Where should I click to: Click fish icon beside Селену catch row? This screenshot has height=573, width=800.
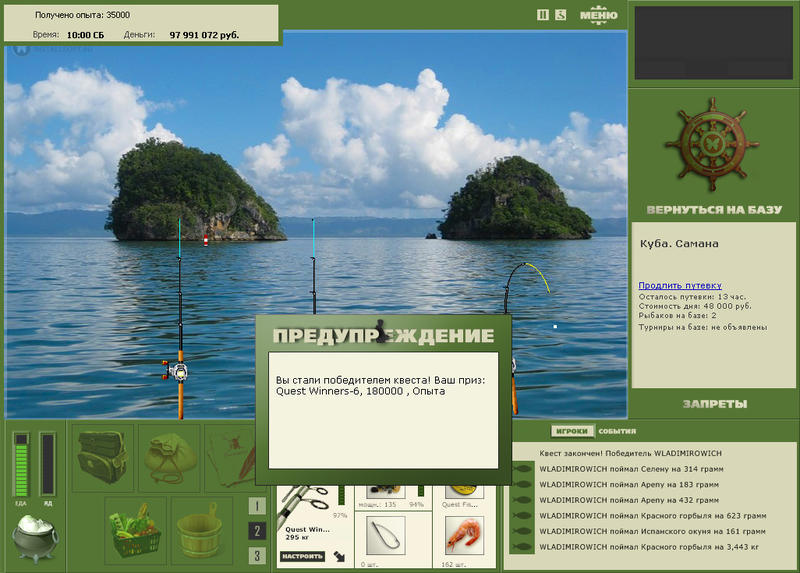(x=522, y=469)
